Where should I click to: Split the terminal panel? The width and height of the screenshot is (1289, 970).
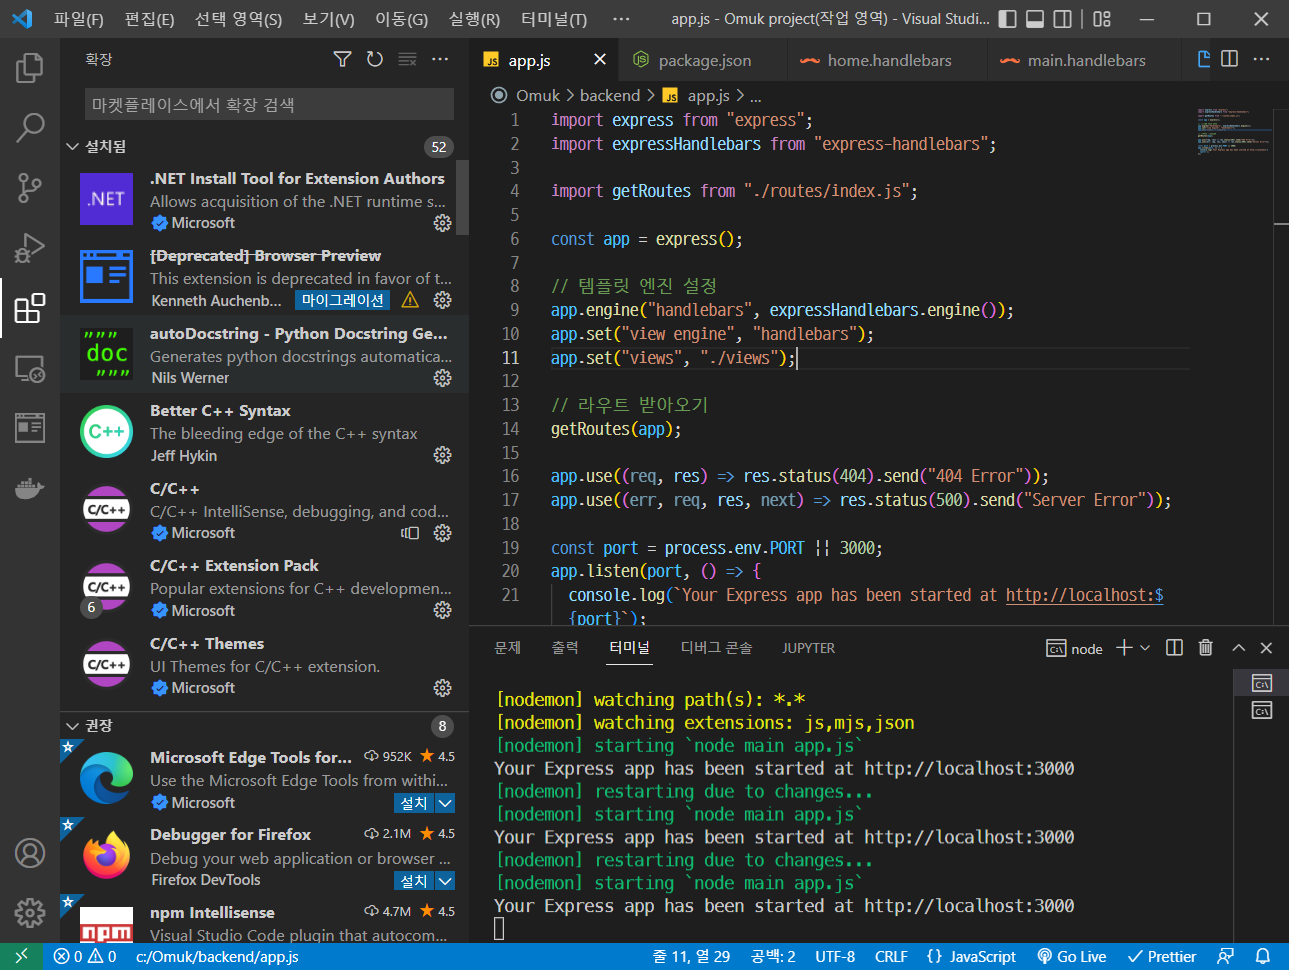1174,648
